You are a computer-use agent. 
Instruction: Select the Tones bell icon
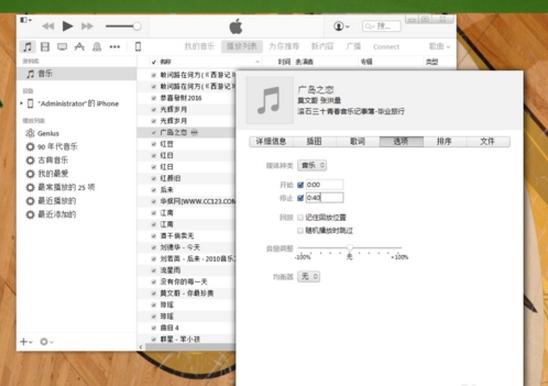click(x=97, y=47)
